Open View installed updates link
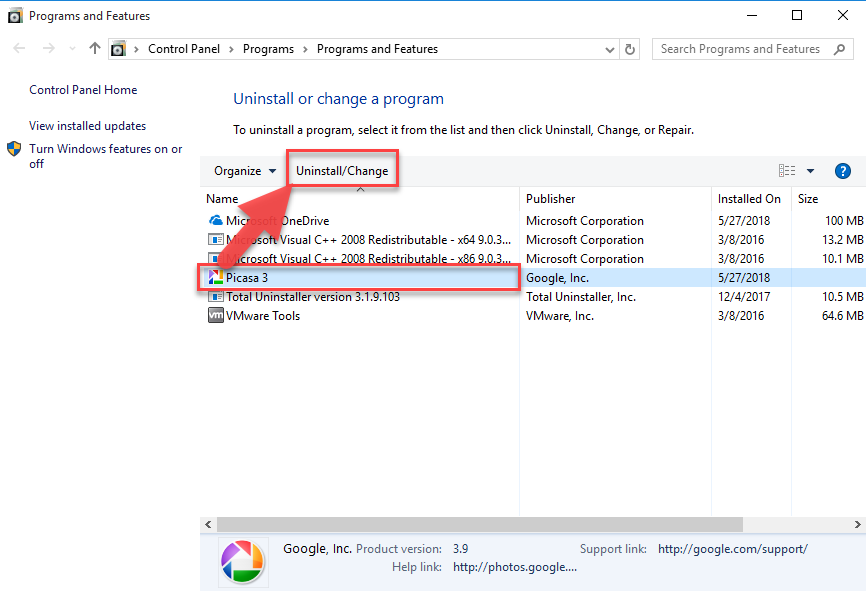Image resolution: width=866 pixels, height=591 pixels. pyautogui.click(x=87, y=126)
